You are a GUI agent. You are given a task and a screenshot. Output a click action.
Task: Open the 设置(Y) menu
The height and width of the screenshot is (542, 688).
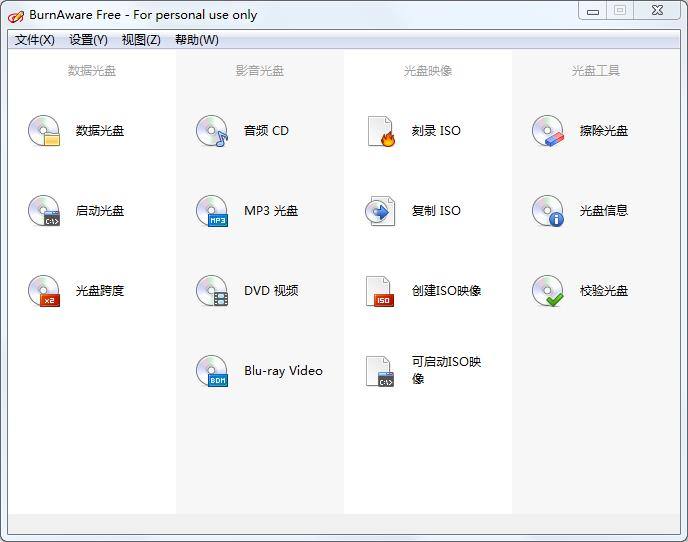pos(88,40)
